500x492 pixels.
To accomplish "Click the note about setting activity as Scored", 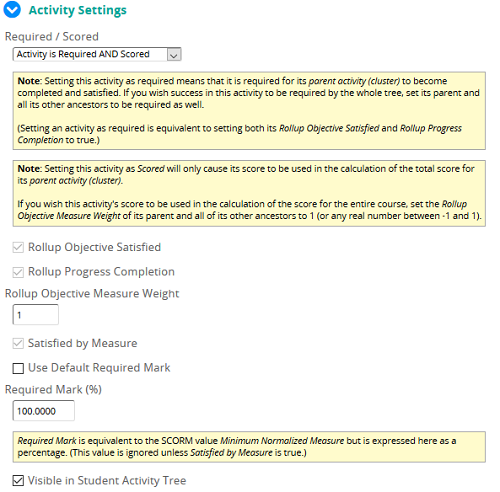I will (249, 193).
